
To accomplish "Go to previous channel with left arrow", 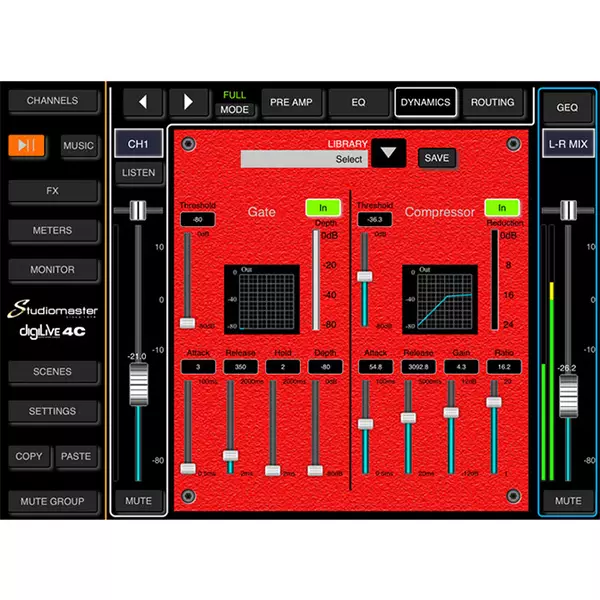I will click(142, 102).
